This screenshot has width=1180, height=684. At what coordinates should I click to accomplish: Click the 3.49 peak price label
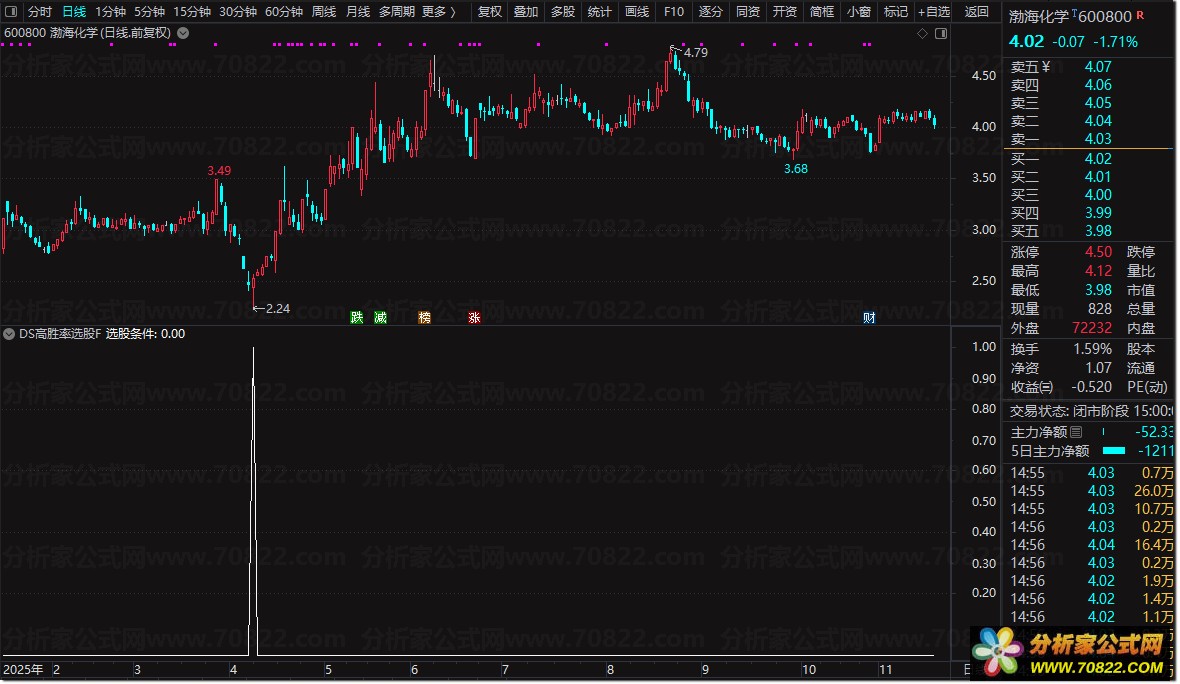[x=219, y=171]
